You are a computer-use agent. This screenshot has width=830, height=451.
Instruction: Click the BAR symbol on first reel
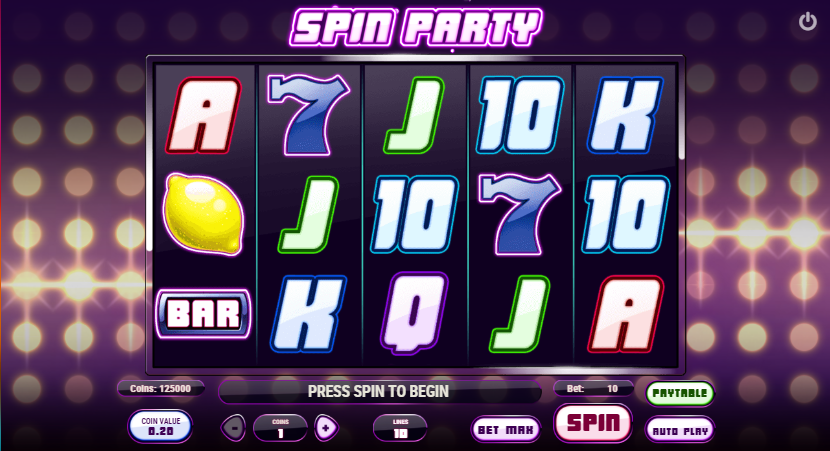coord(204,314)
